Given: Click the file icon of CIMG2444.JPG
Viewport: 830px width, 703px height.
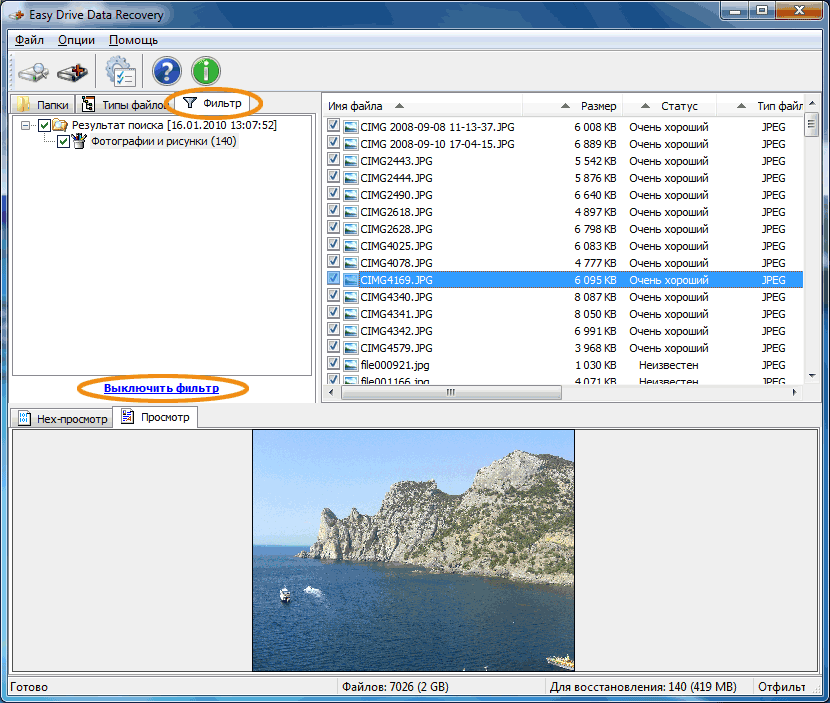Looking at the screenshot, I should tap(350, 178).
